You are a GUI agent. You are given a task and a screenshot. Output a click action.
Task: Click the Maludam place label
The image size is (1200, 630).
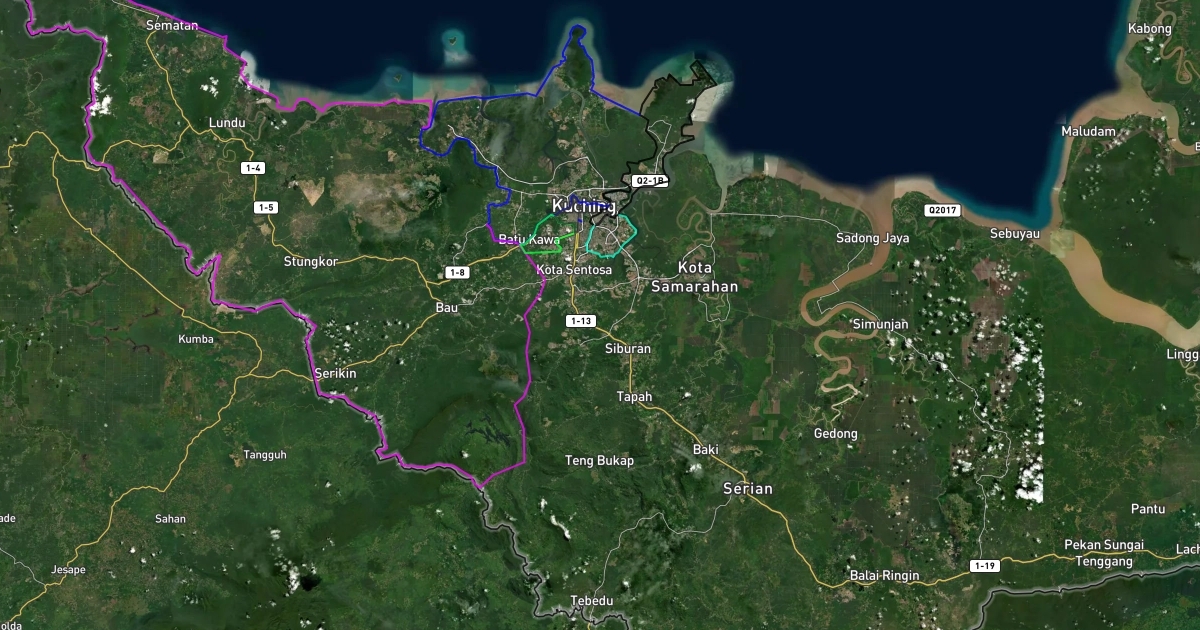coord(1088,131)
